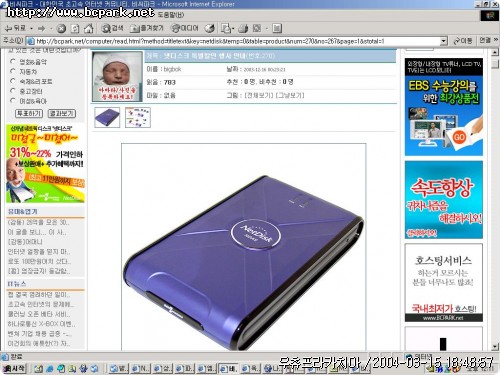
Task: Switch to the active 비.. taskbar button
Action: (x=228, y=368)
